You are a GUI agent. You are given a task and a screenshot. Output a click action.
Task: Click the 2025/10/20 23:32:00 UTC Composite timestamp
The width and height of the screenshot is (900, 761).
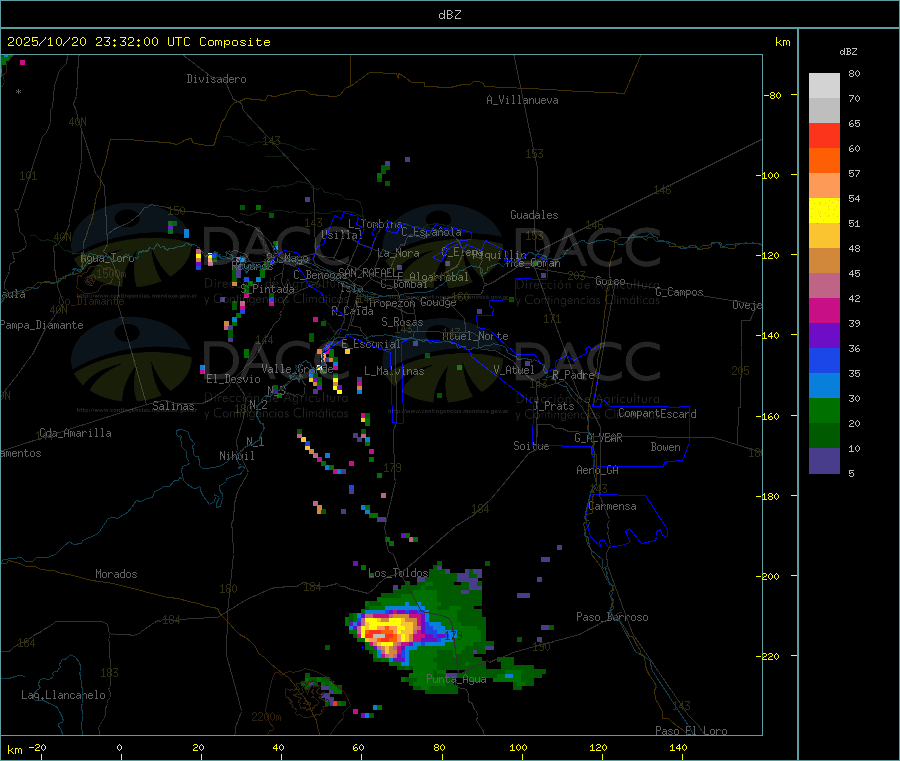[138, 42]
